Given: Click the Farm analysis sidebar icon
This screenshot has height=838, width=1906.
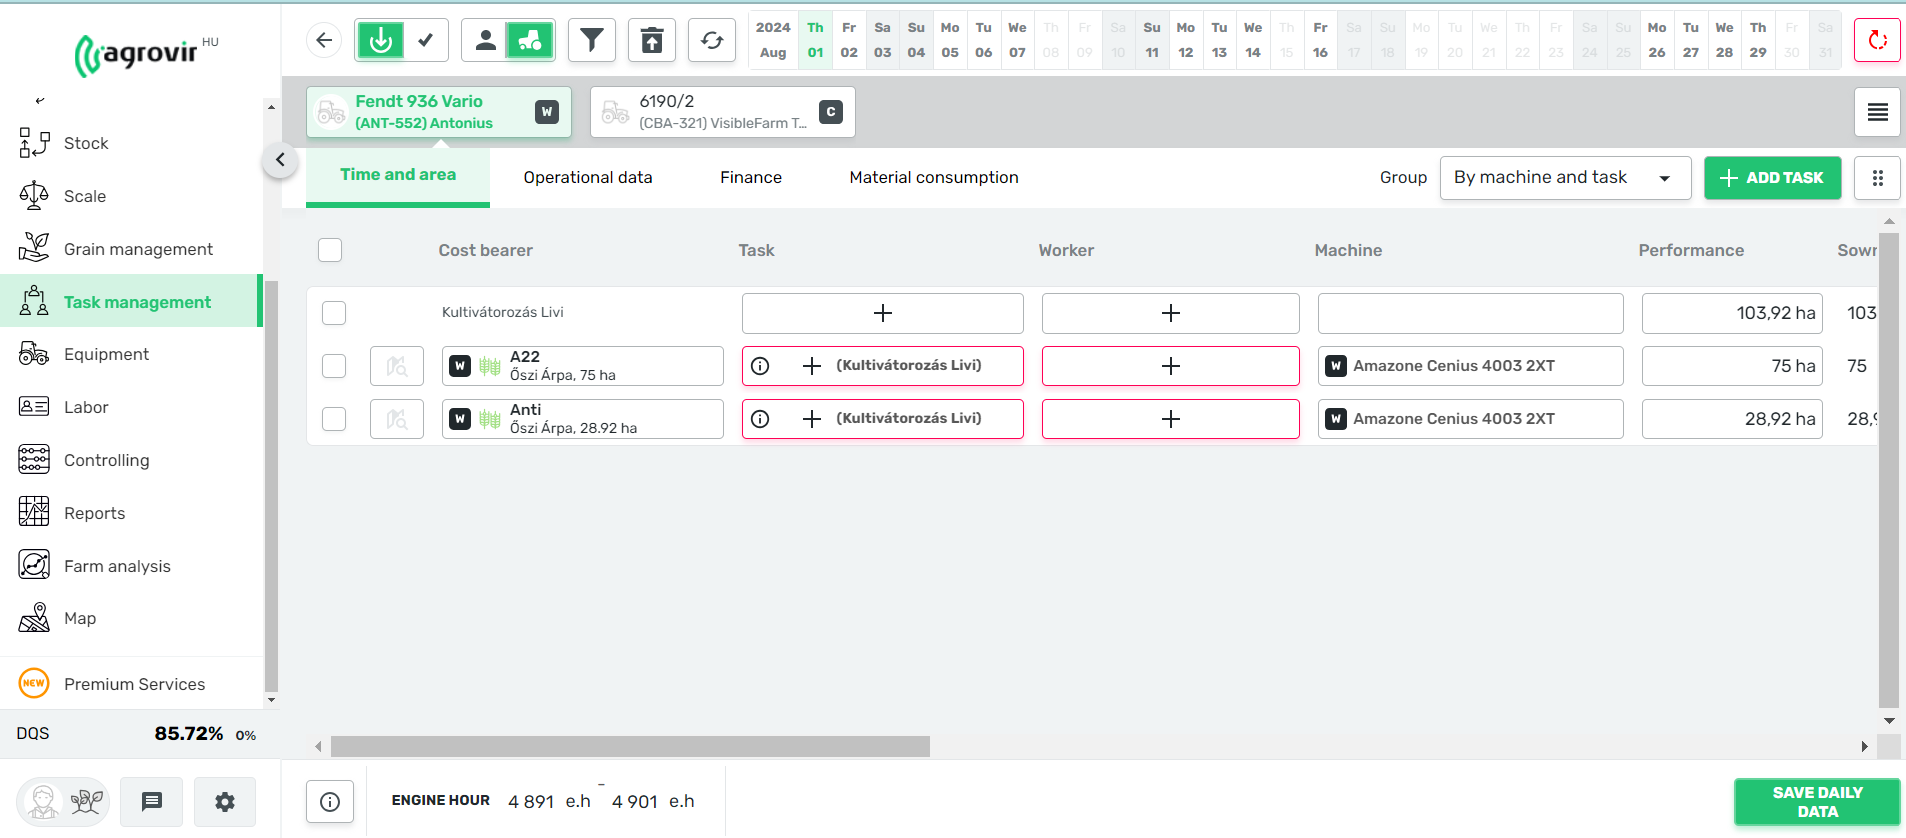Looking at the screenshot, I should (34, 565).
